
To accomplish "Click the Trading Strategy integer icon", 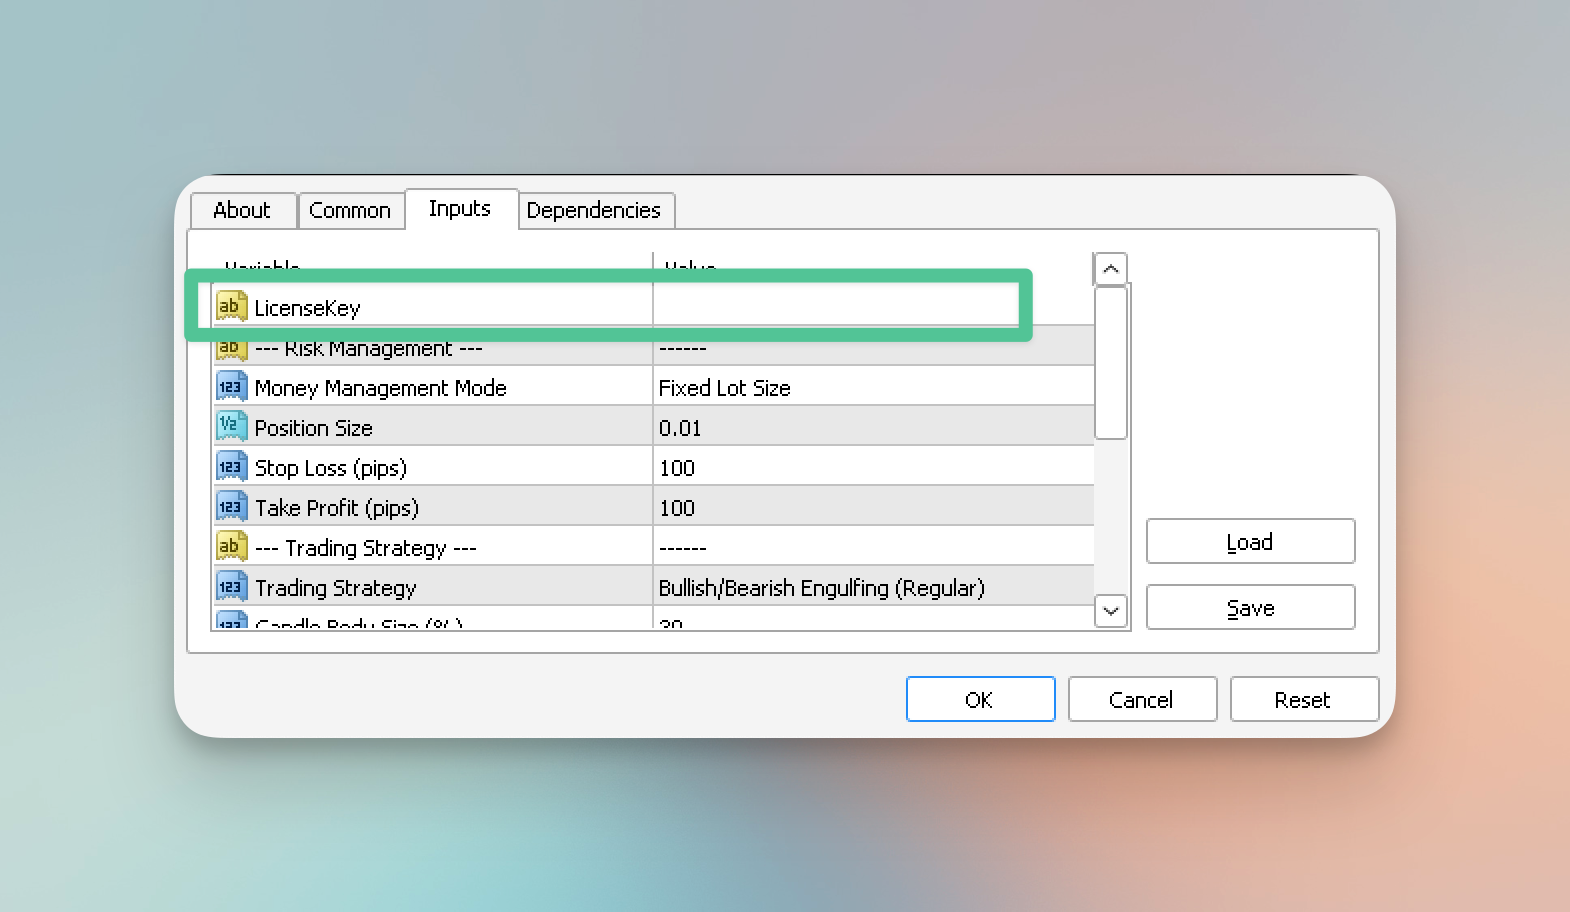I will pyautogui.click(x=231, y=587).
